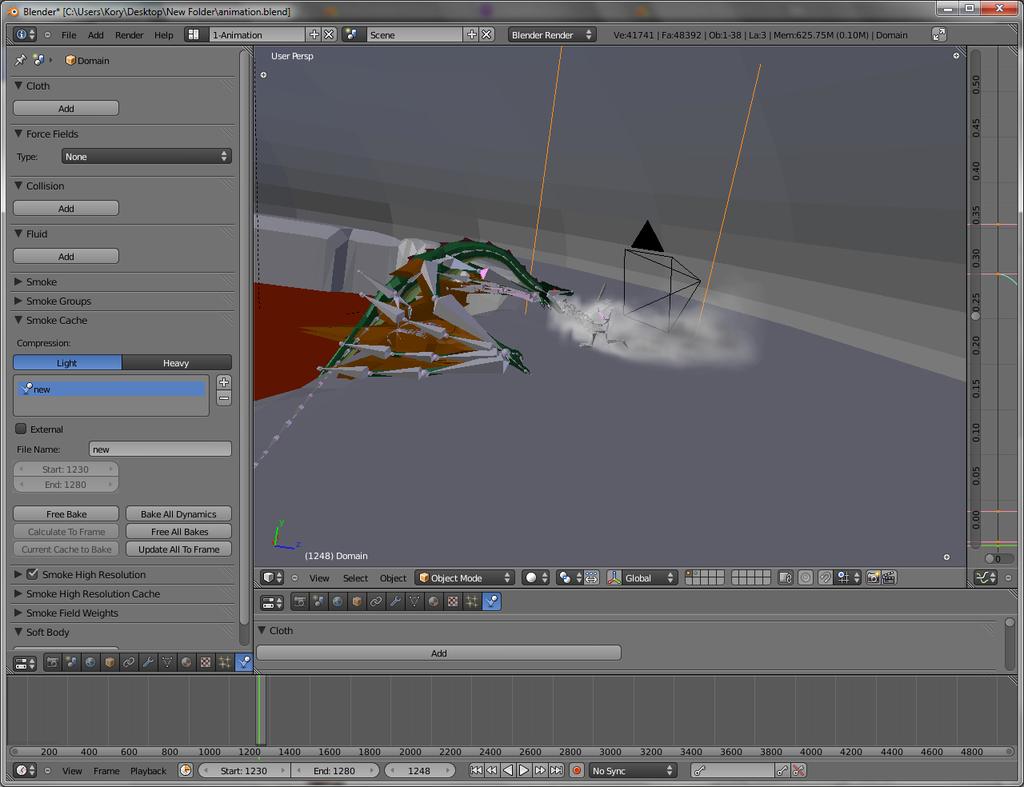1024x787 pixels.
Task: Render OpenGL still image of the viewport
Action: click(873, 578)
